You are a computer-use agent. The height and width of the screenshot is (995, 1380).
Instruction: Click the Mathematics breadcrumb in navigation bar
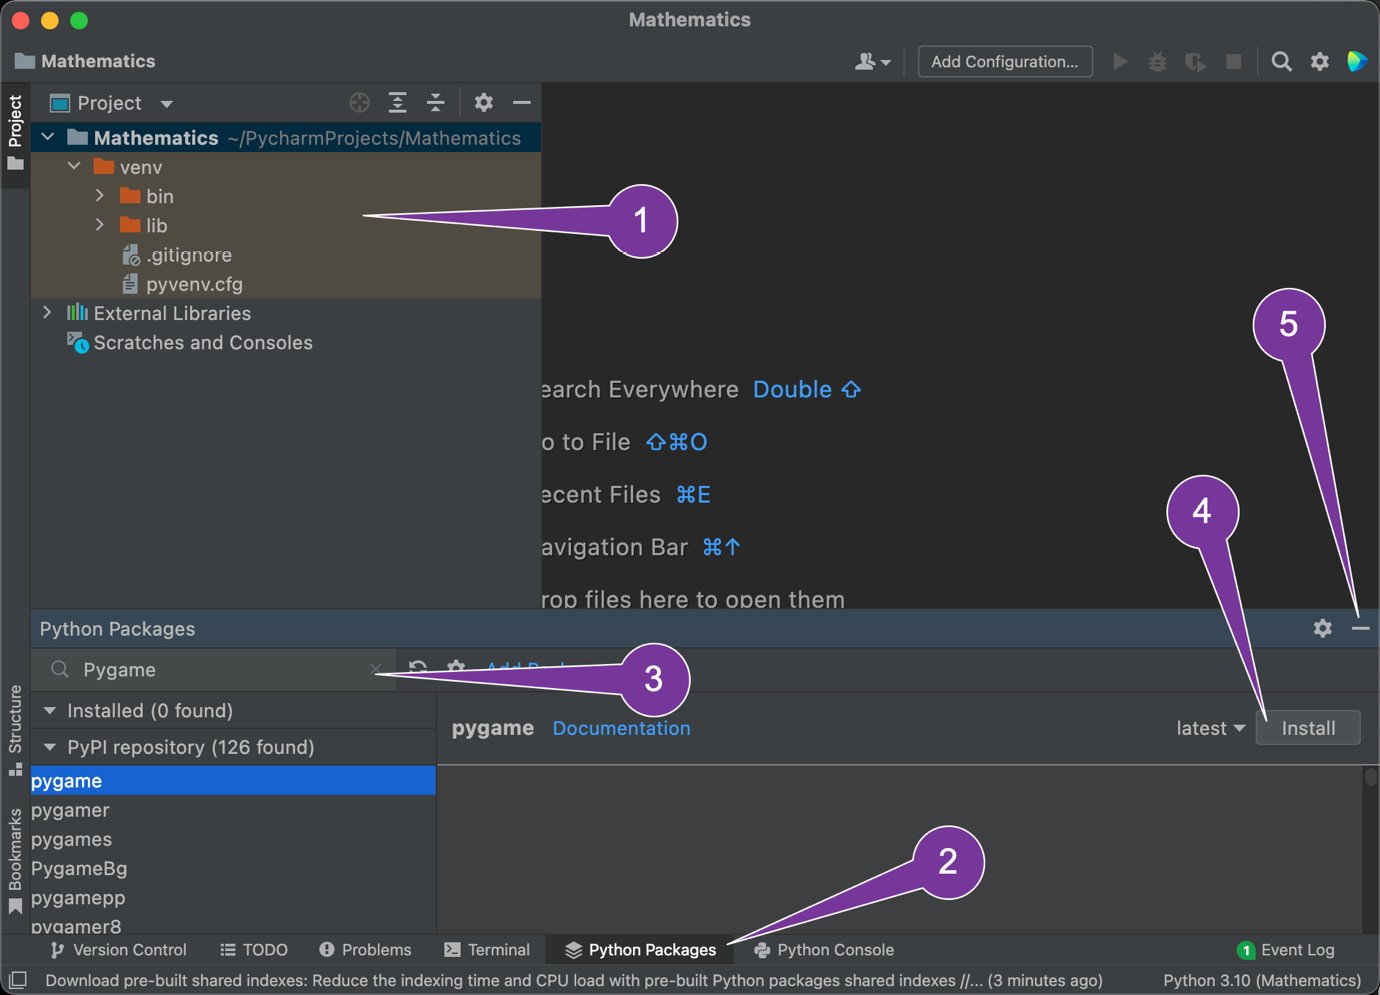[x=86, y=61]
